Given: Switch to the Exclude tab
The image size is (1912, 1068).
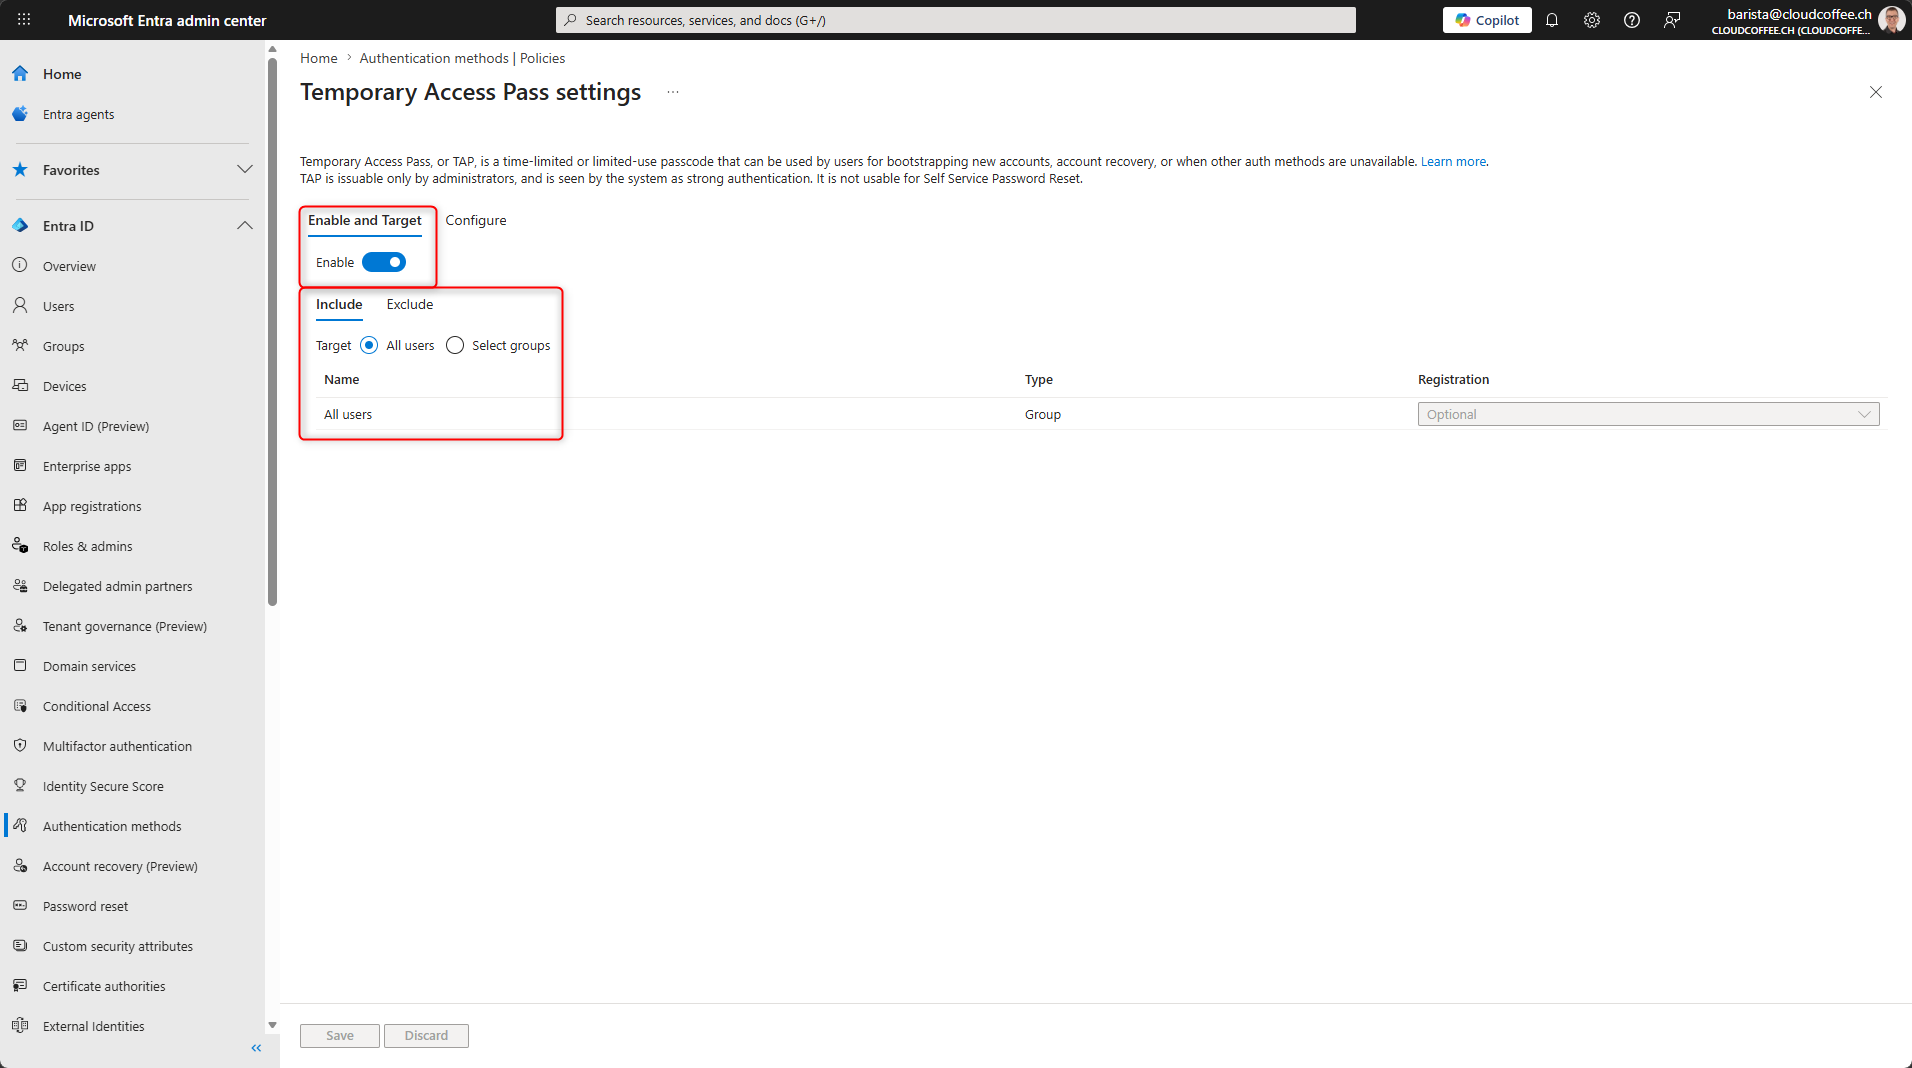Looking at the screenshot, I should click(410, 304).
